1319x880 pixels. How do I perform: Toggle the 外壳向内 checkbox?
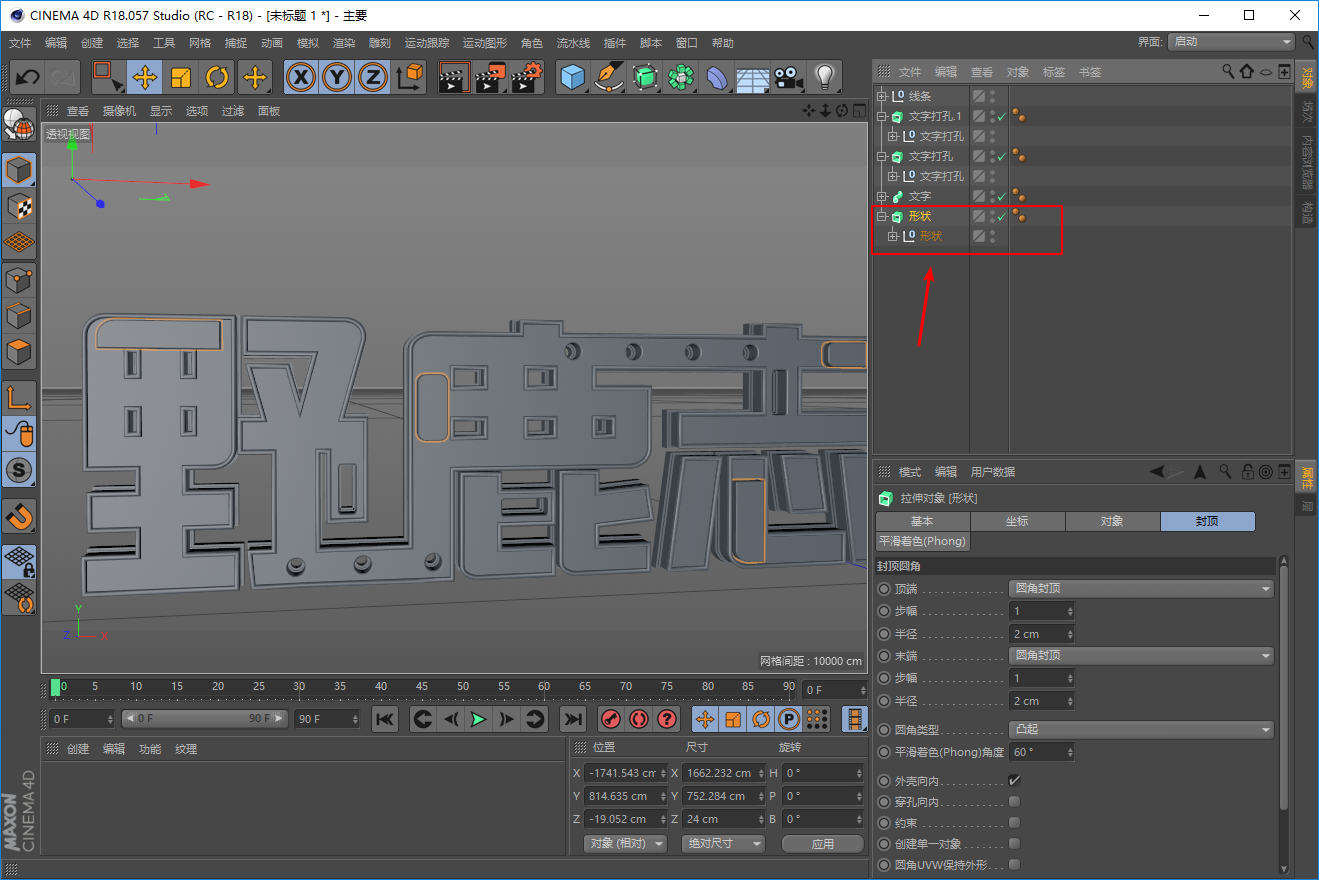[x=1014, y=780]
